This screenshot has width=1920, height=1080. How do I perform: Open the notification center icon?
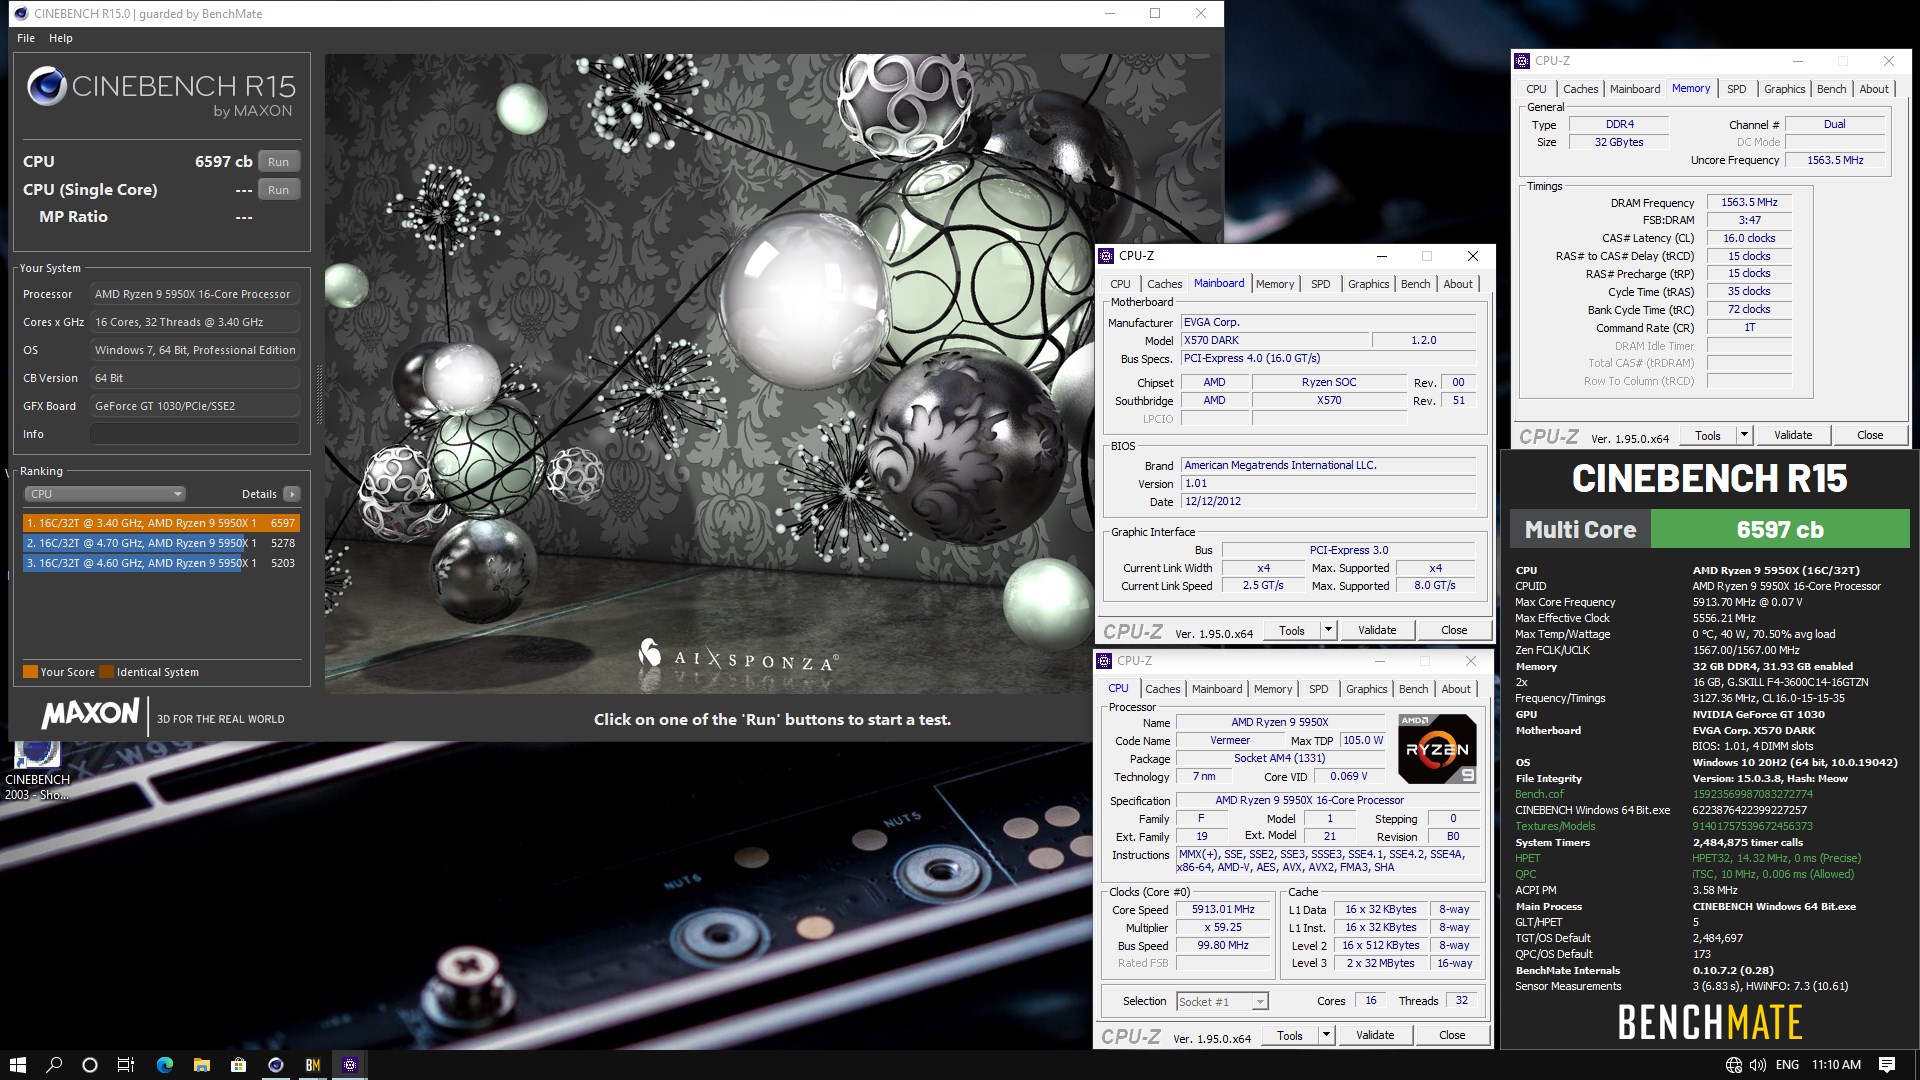click(x=1887, y=1065)
